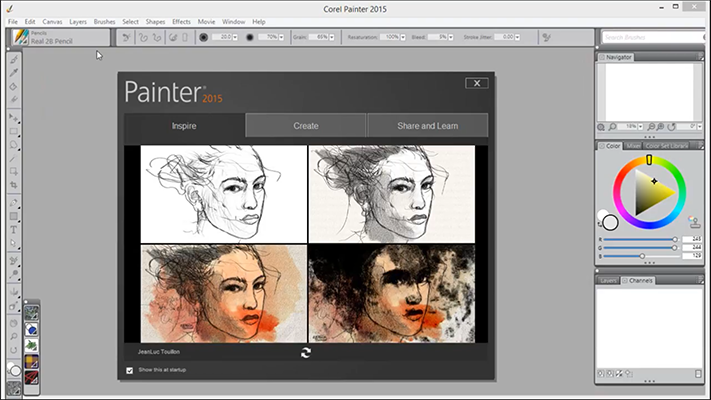Toggle the Color panel close box
Viewport: 711px width, 400px height.
[602, 146]
